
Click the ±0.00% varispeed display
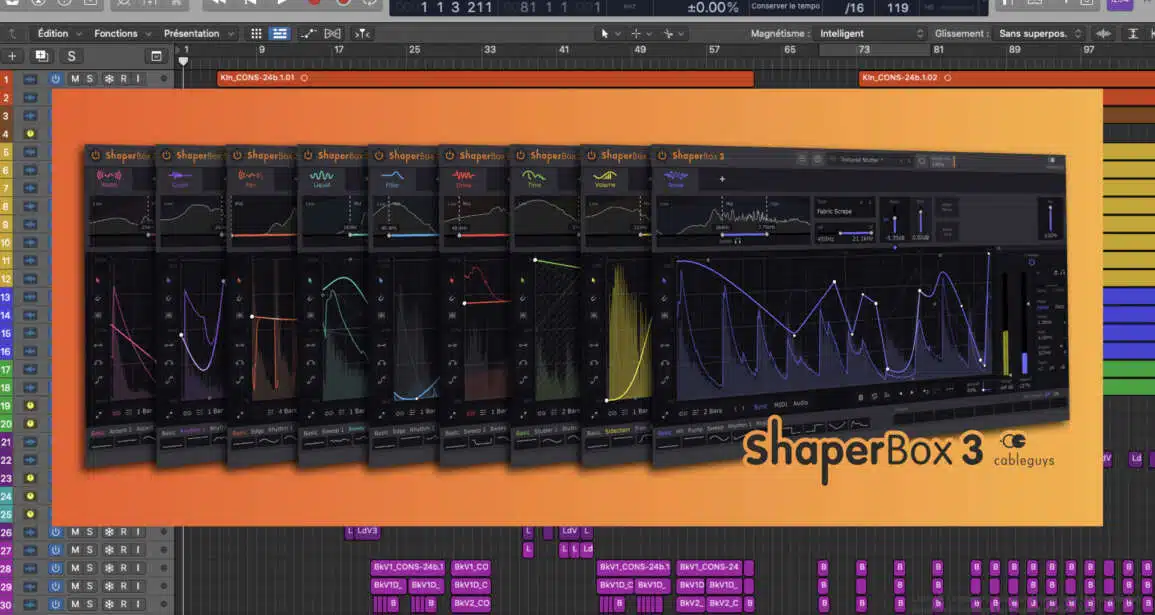(x=712, y=8)
